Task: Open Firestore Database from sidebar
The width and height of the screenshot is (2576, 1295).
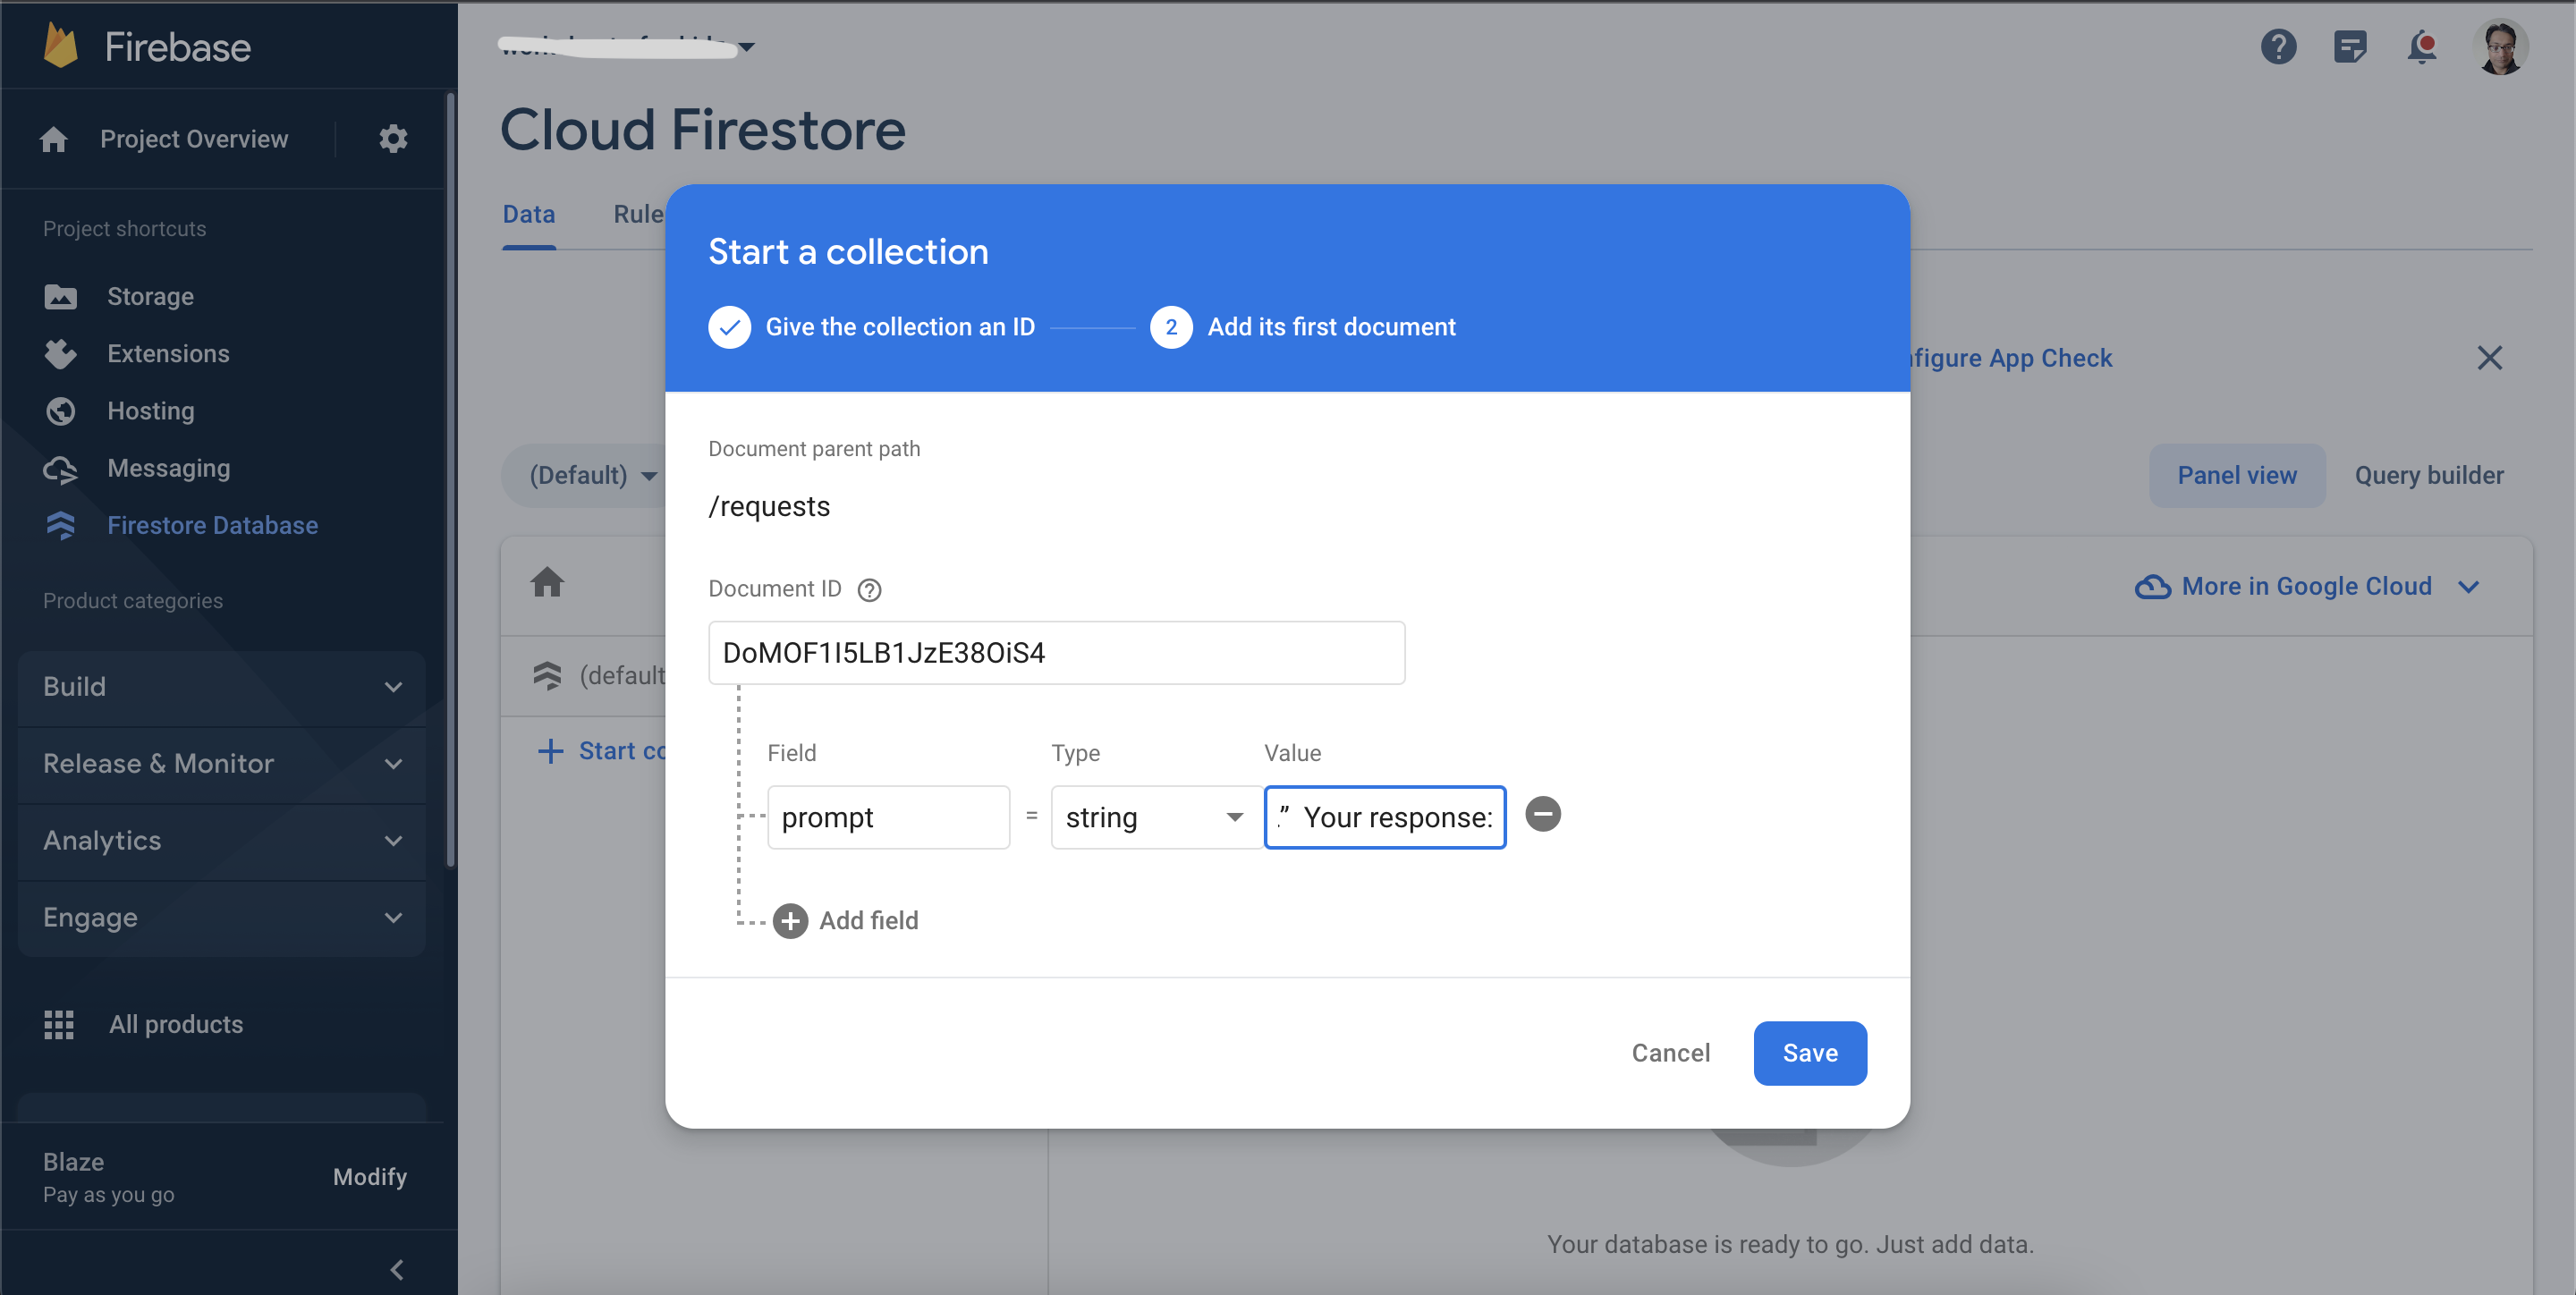Action: [x=213, y=526]
